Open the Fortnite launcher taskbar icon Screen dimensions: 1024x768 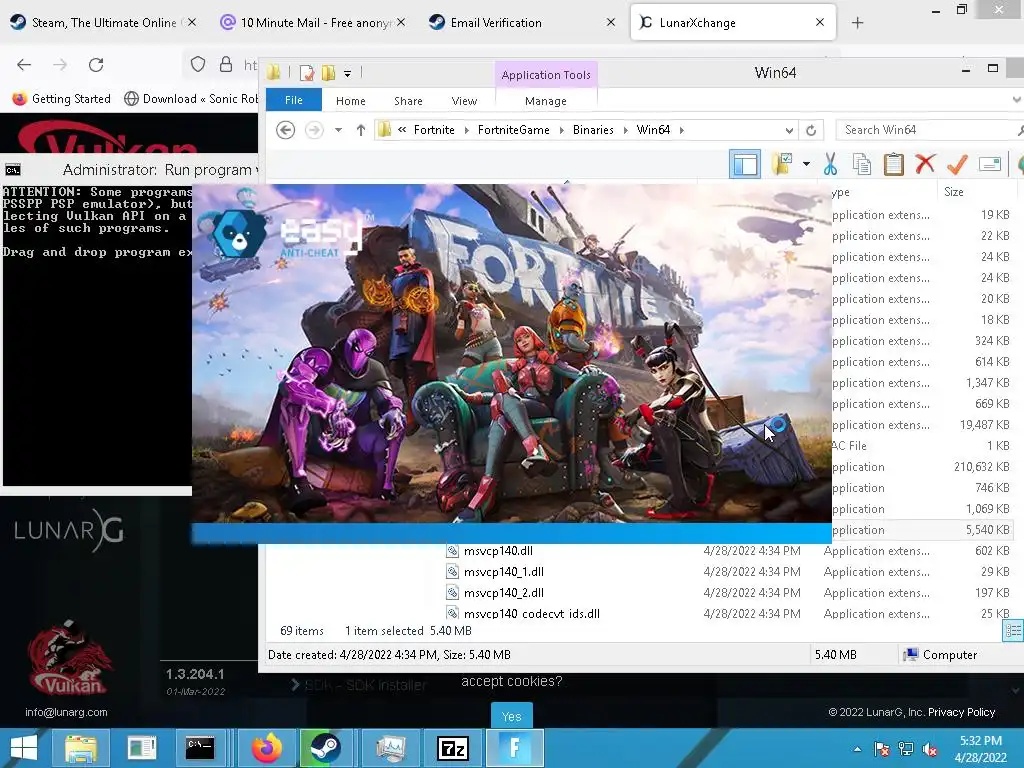coord(514,748)
